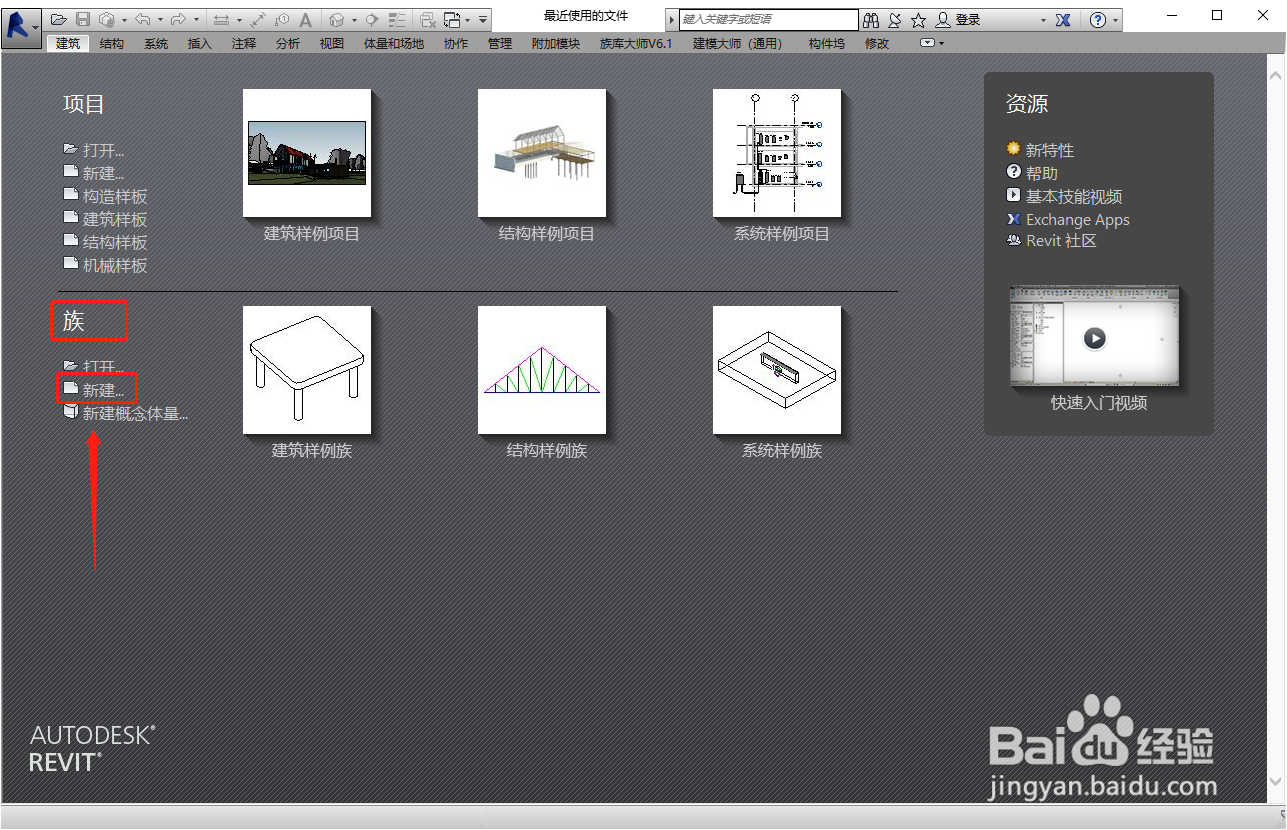Expand the 3D View dropdown arrow
The height and width of the screenshot is (830, 1287).
(354, 20)
